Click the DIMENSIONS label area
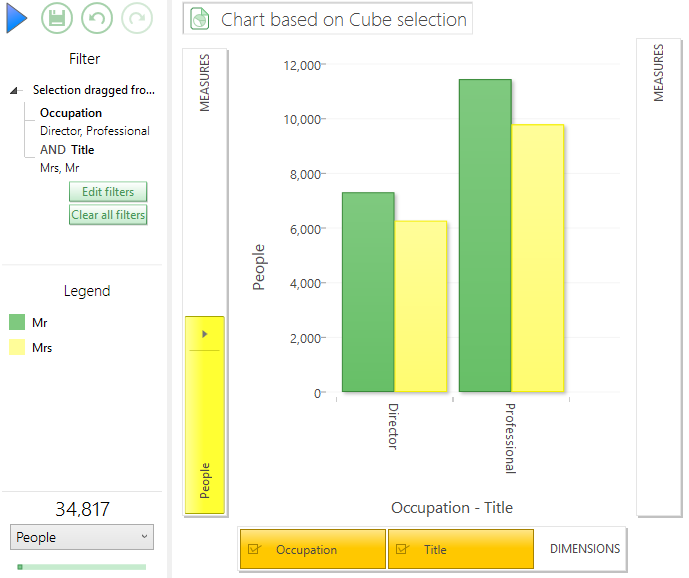Image resolution: width=689 pixels, height=578 pixels. [x=585, y=549]
